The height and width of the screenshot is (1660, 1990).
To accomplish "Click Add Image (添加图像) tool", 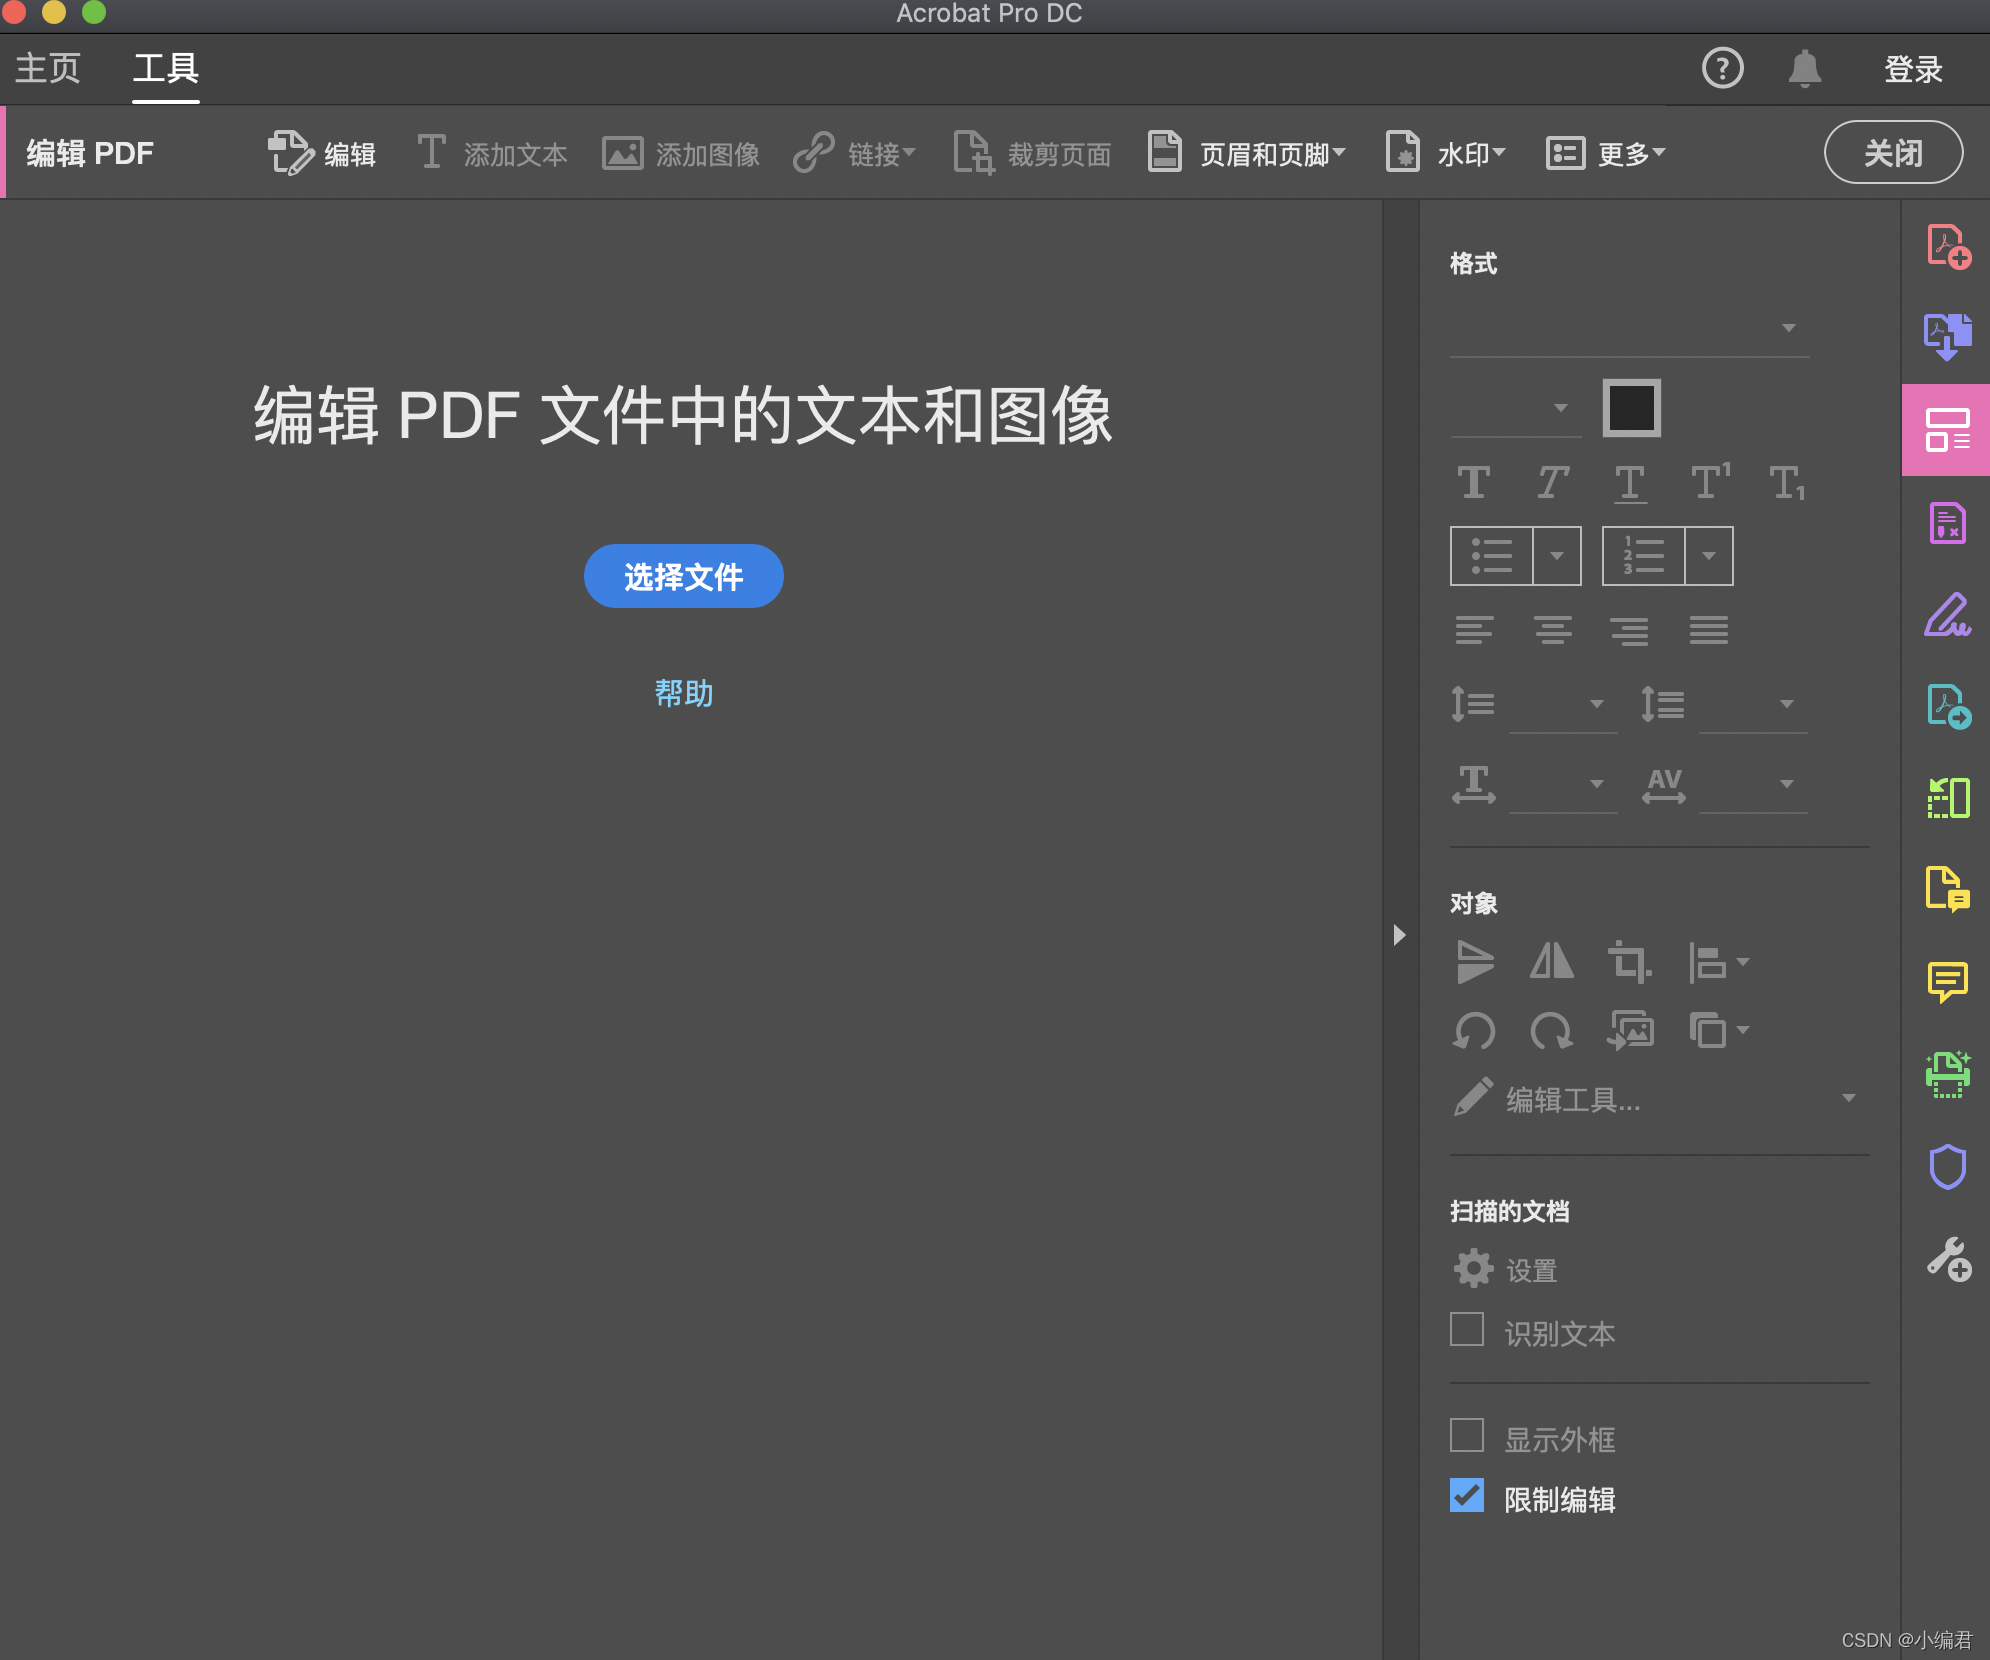I will [681, 153].
